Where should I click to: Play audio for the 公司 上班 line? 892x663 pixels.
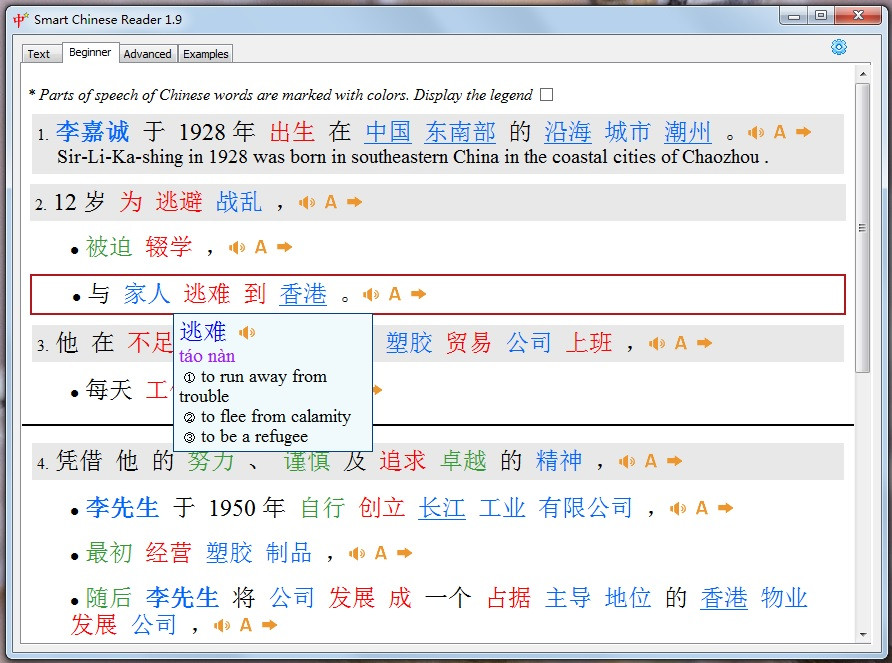(656, 344)
